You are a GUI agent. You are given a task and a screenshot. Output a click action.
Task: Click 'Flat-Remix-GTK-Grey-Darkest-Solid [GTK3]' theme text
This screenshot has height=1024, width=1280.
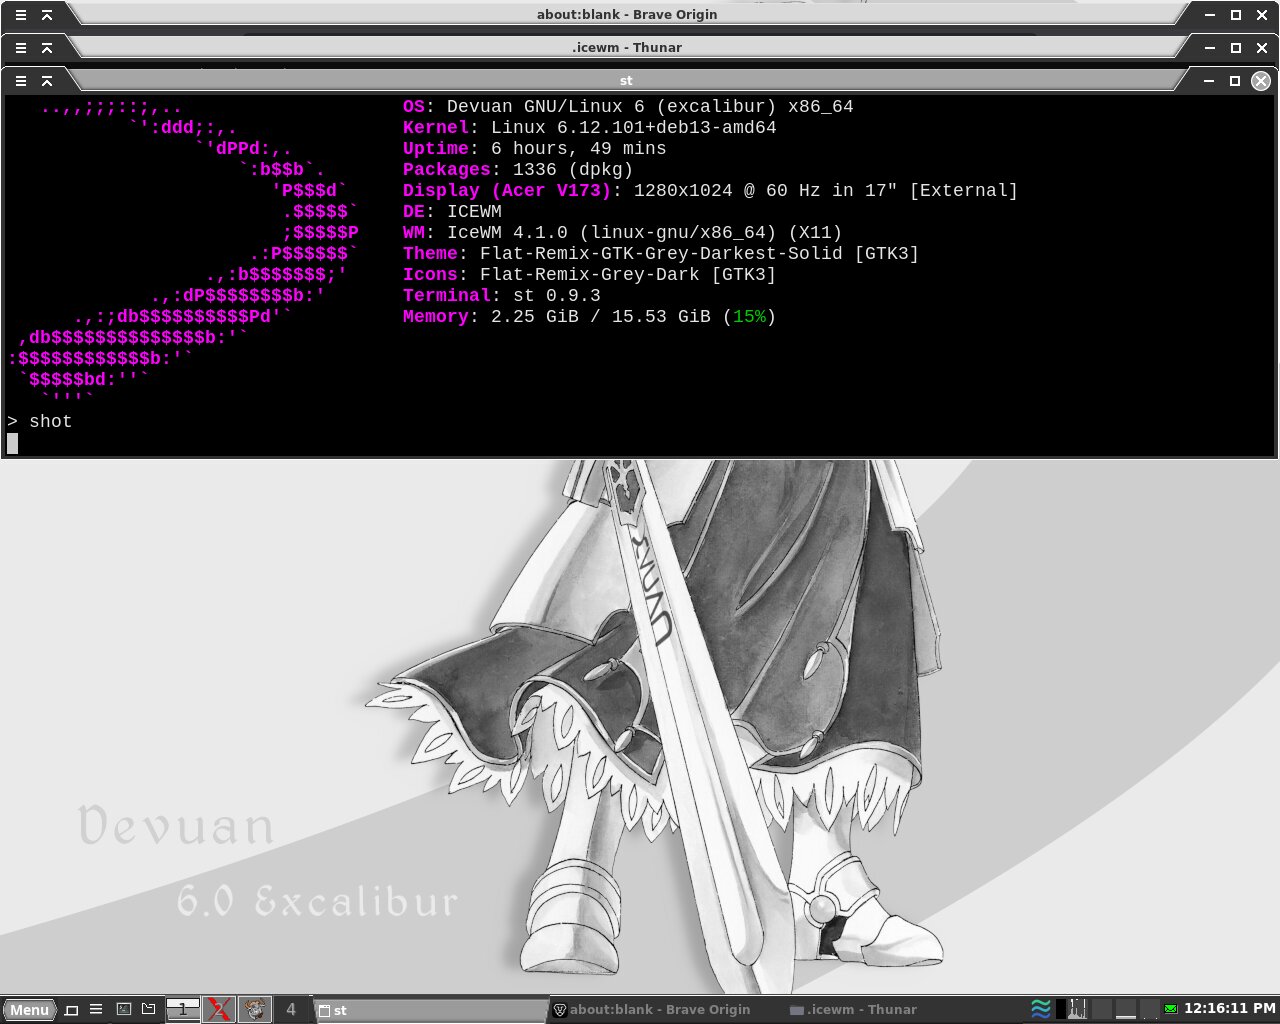point(700,254)
